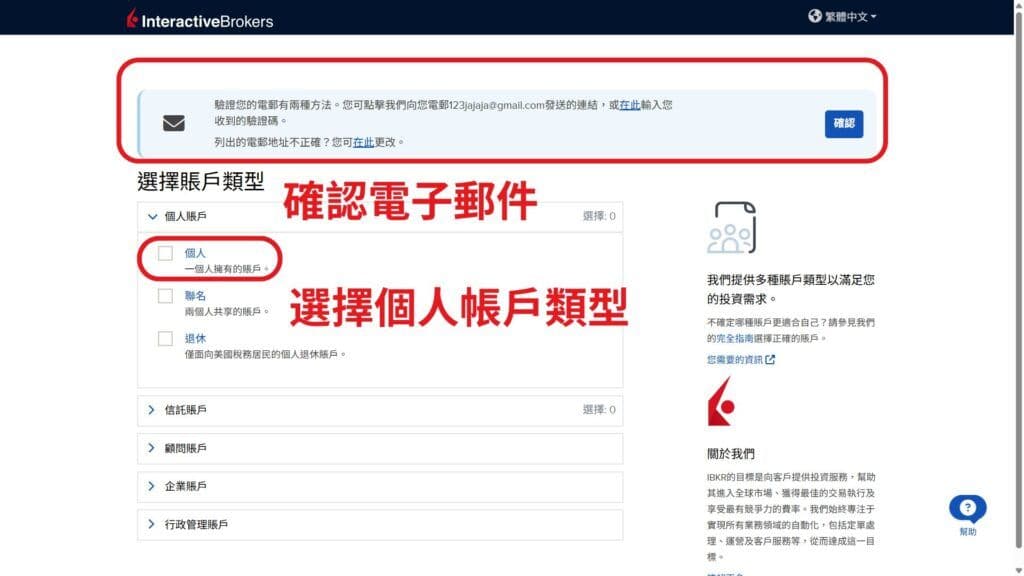Image resolution: width=1024 pixels, height=576 pixels.
Task: Collapse the 個人賬戶 section
Action: click(152, 216)
